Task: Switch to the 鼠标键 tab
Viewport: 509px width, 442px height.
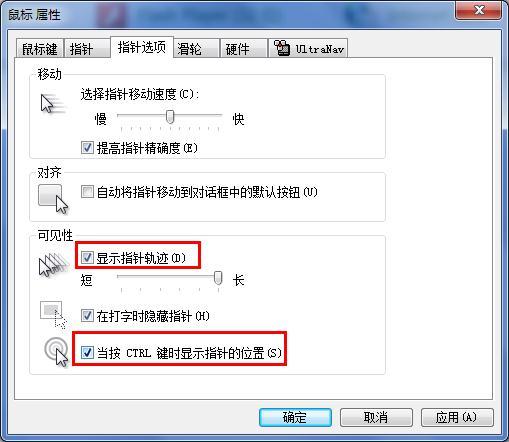Action: pyautogui.click(x=40, y=49)
